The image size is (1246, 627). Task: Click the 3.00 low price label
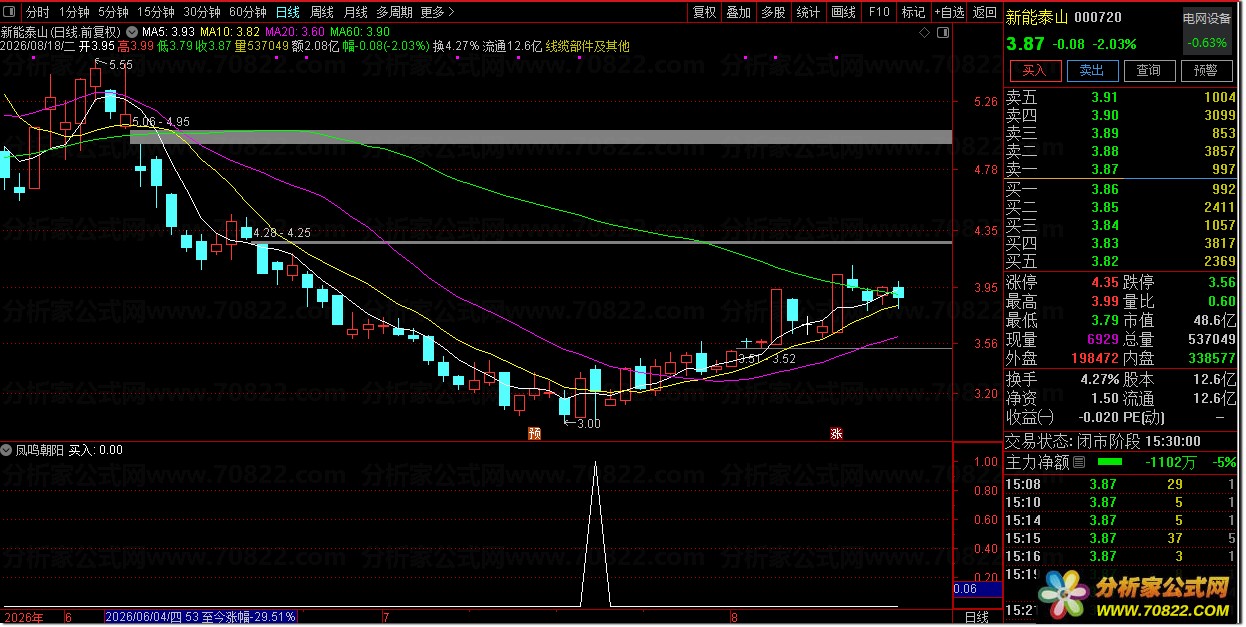pos(588,423)
